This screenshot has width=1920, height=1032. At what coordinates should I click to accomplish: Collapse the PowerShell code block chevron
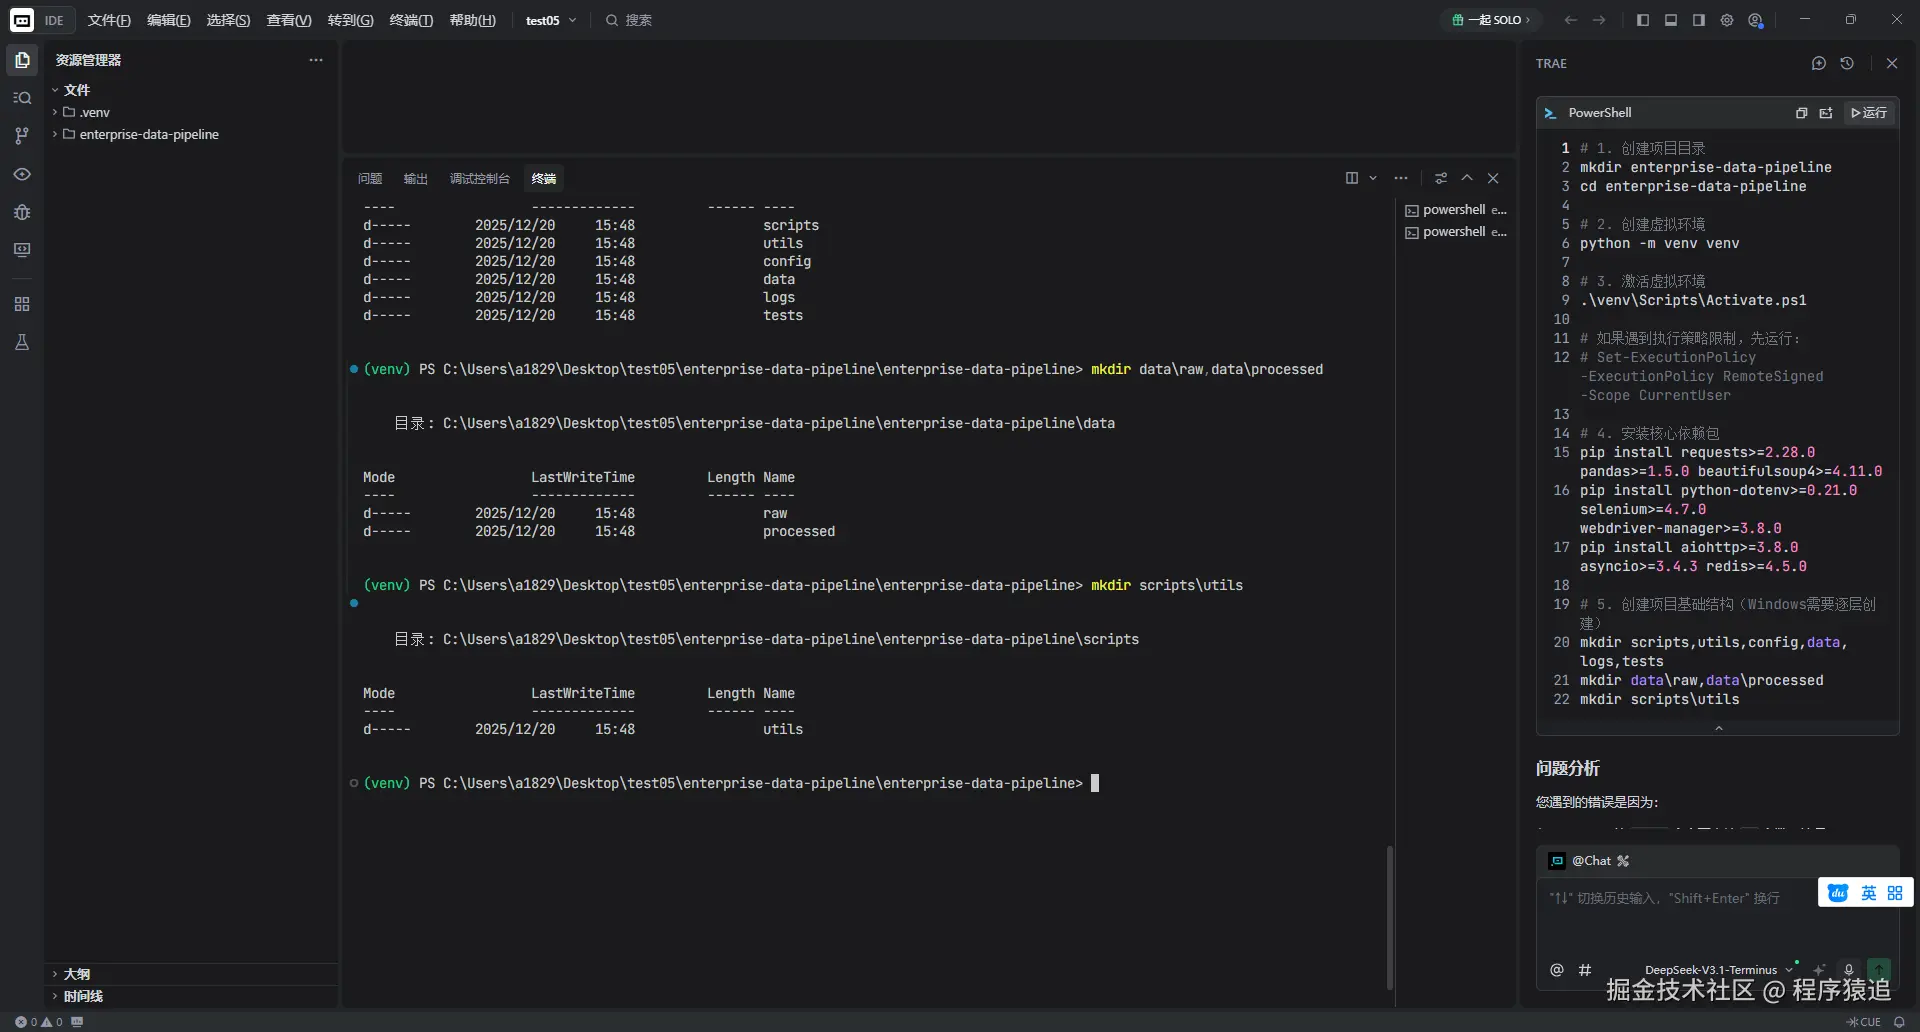coord(1719,728)
